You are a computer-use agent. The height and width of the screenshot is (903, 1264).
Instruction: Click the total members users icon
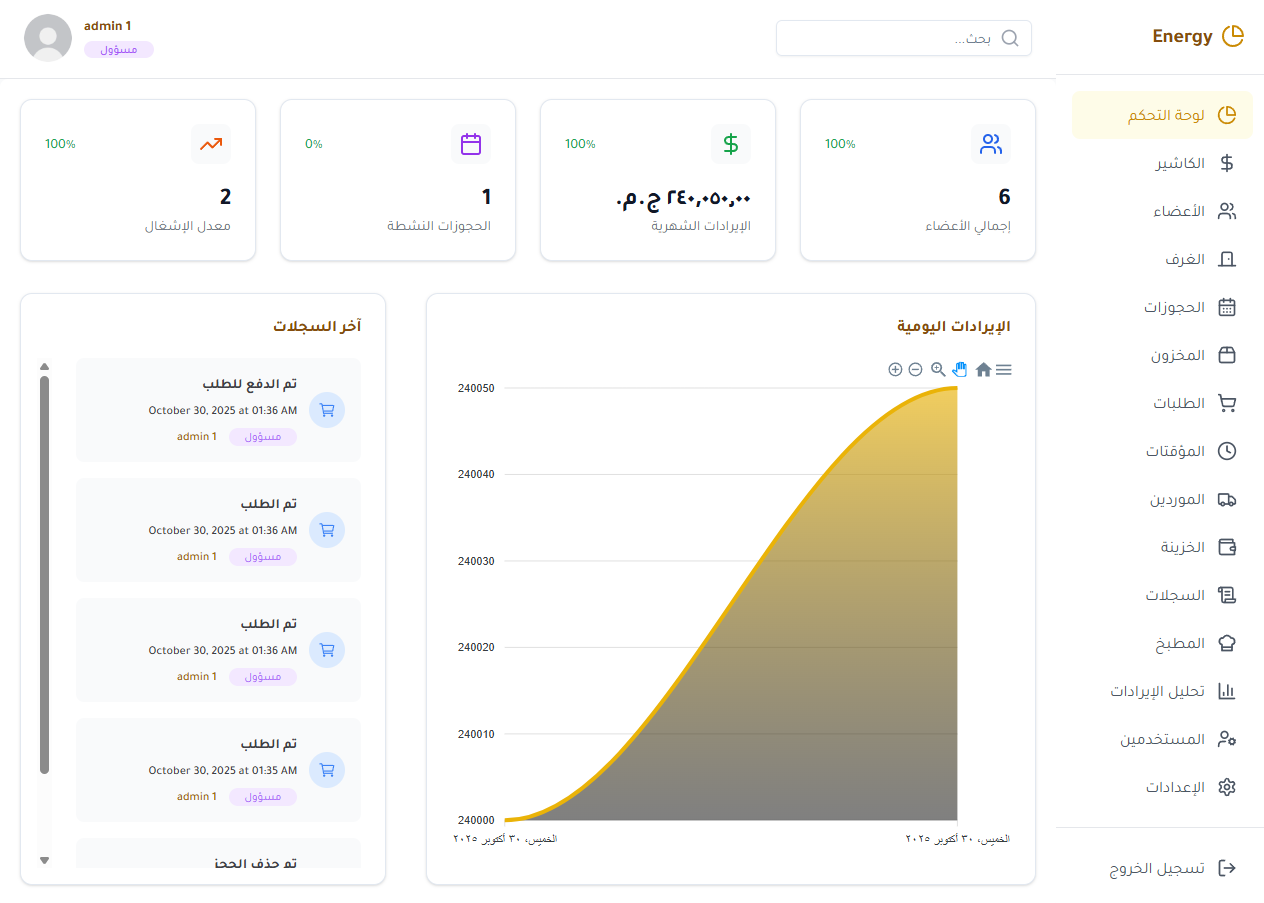(991, 144)
